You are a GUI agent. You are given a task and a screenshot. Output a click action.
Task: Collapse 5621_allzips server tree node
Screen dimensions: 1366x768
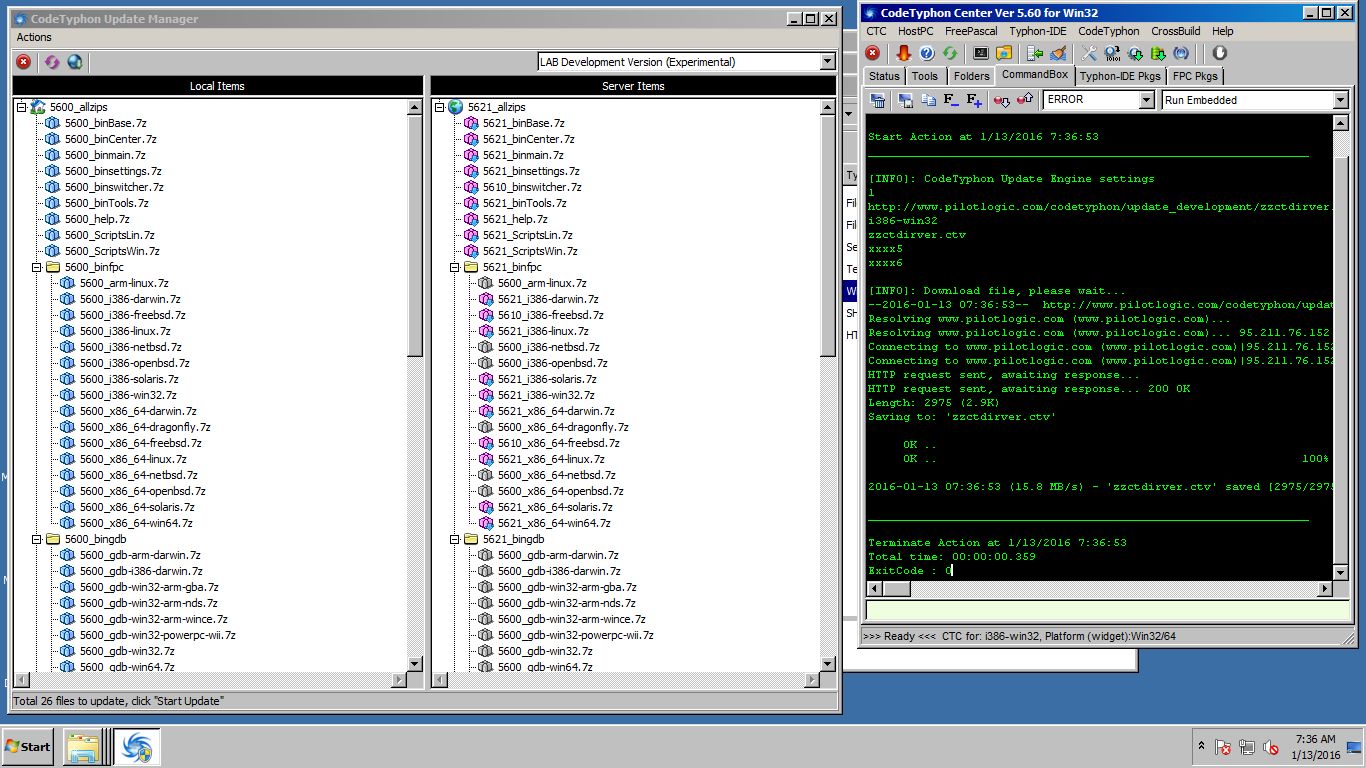coord(440,107)
